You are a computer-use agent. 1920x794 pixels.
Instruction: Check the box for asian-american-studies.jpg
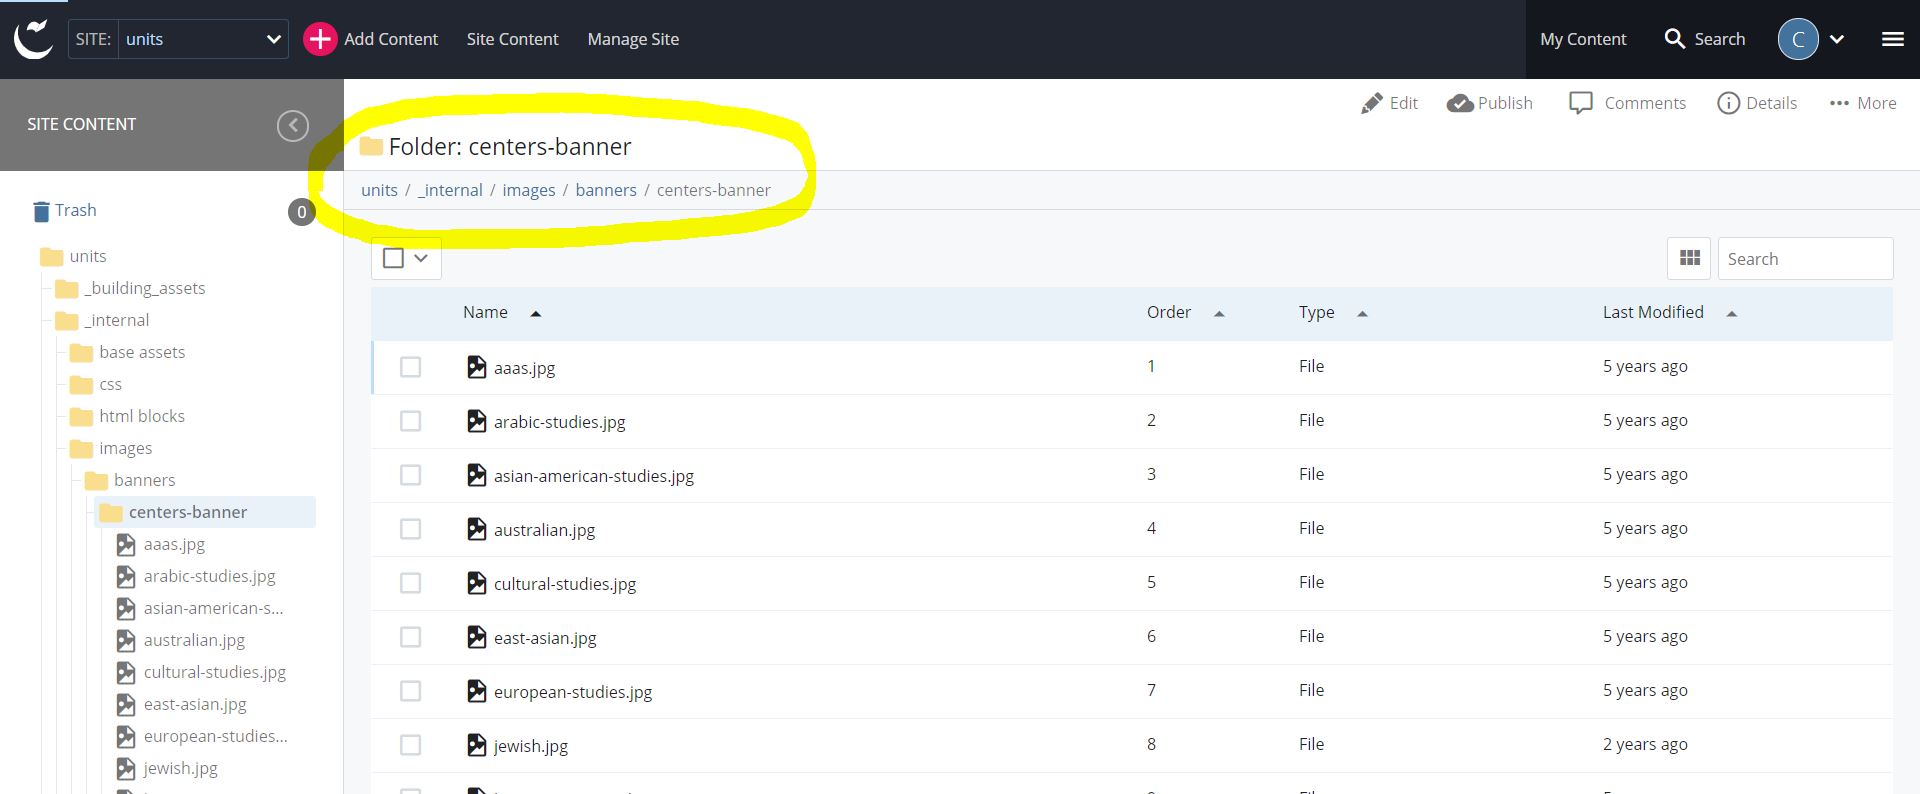click(x=410, y=475)
